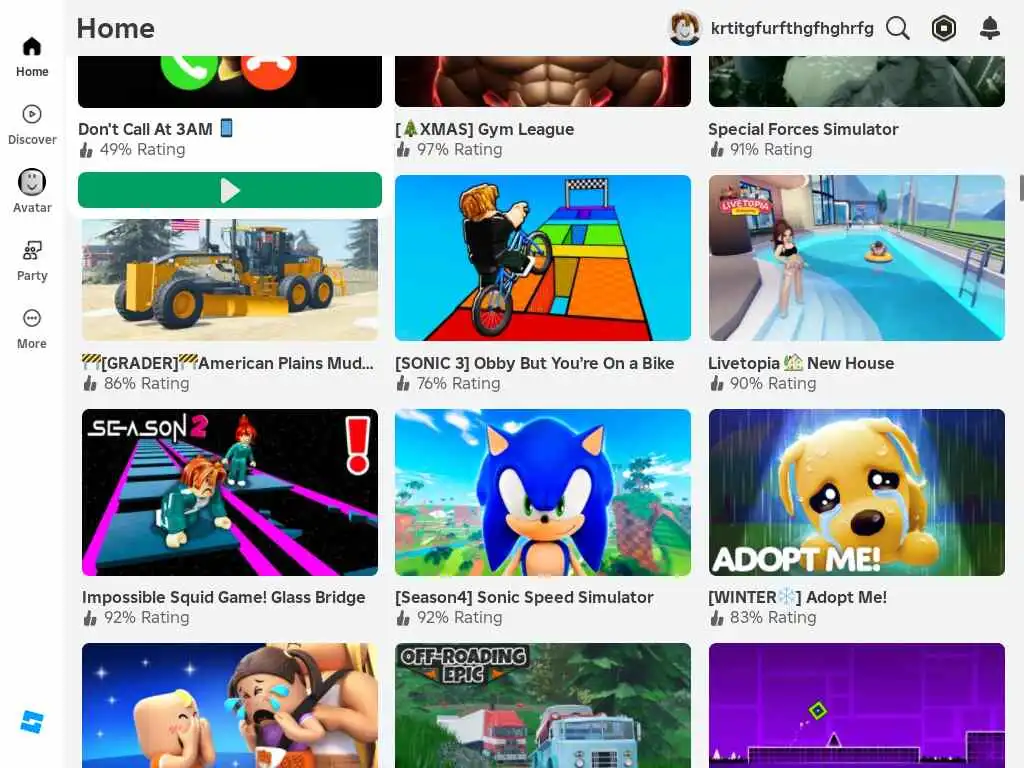Open the Party sidebar icon
This screenshot has height=768, width=1024.
pos(32,250)
